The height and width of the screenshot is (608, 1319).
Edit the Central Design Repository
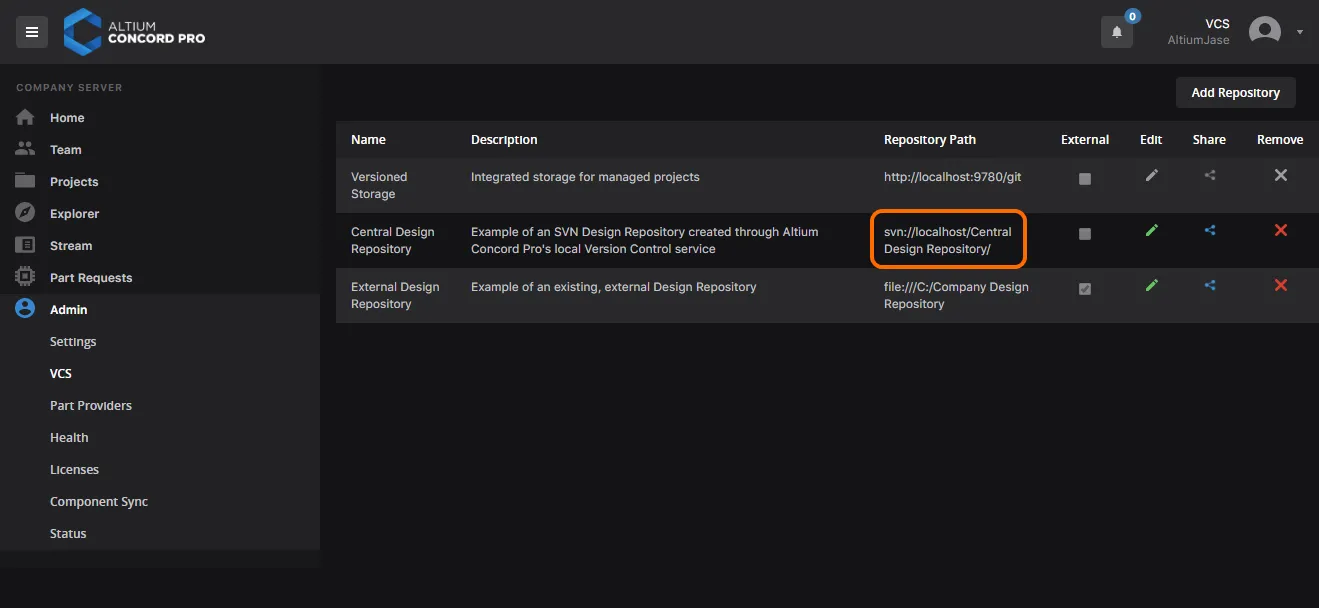pyautogui.click(x=1151, y=231)
